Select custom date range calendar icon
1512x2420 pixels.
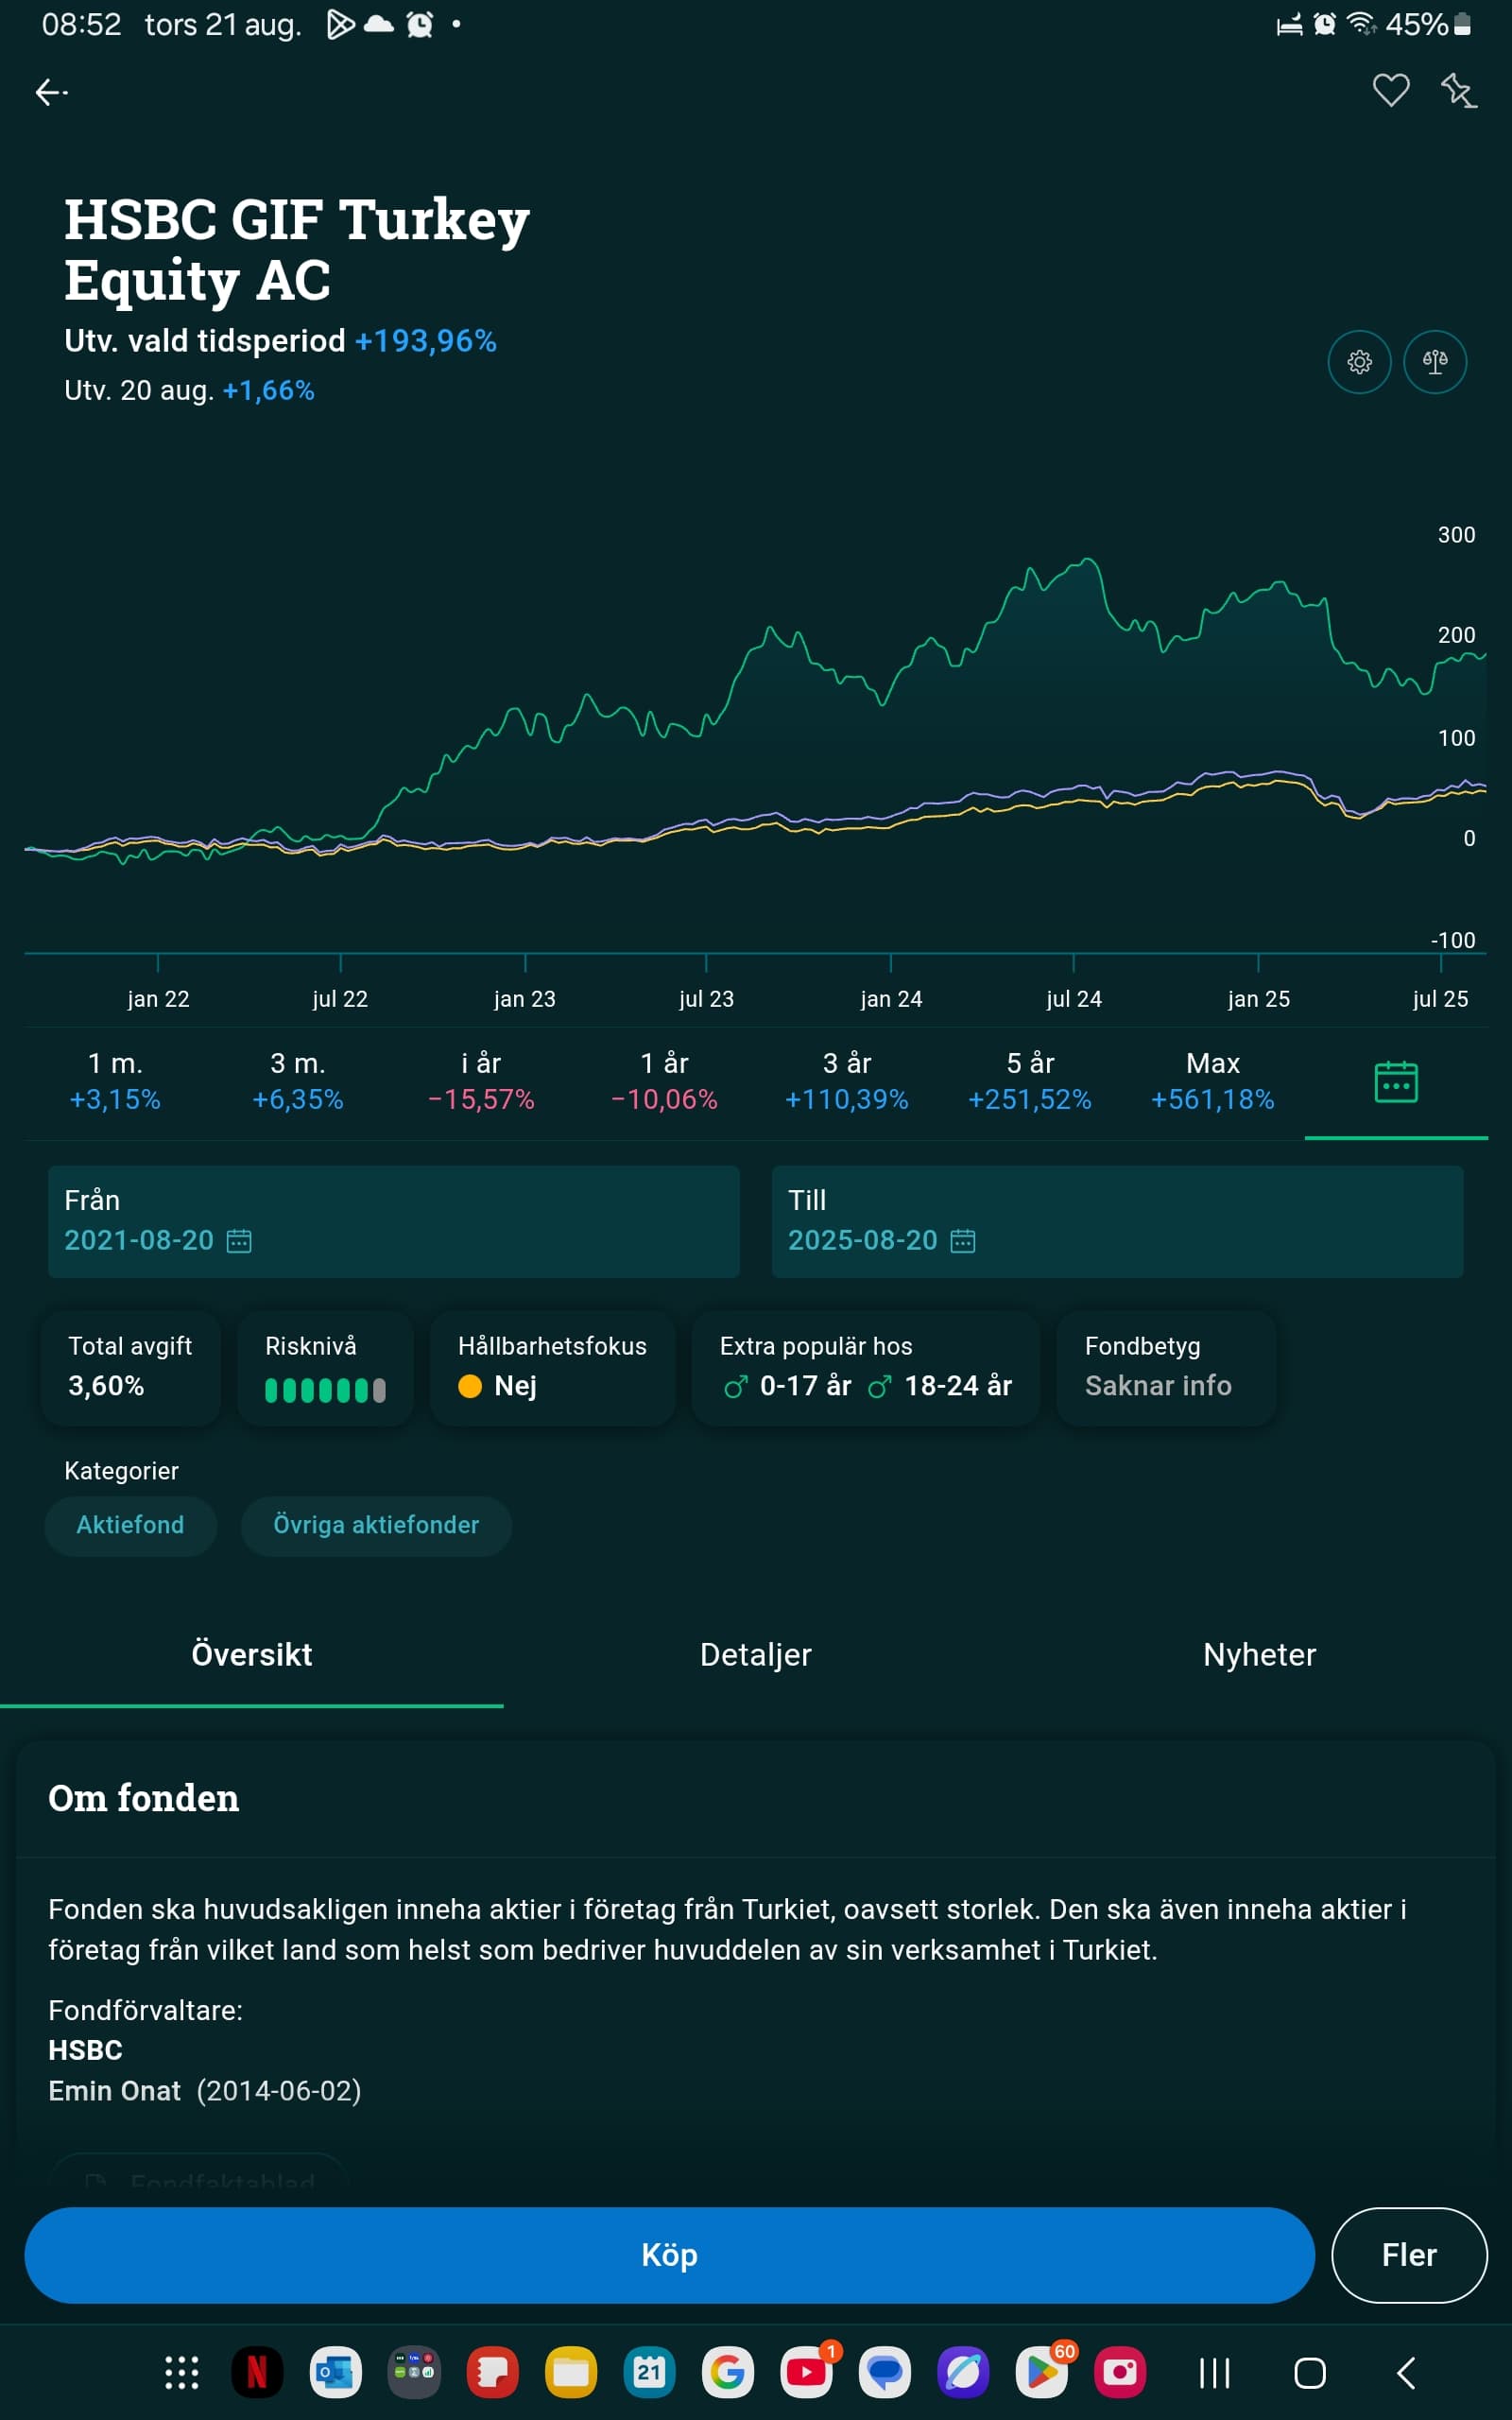point(1396,1083)
